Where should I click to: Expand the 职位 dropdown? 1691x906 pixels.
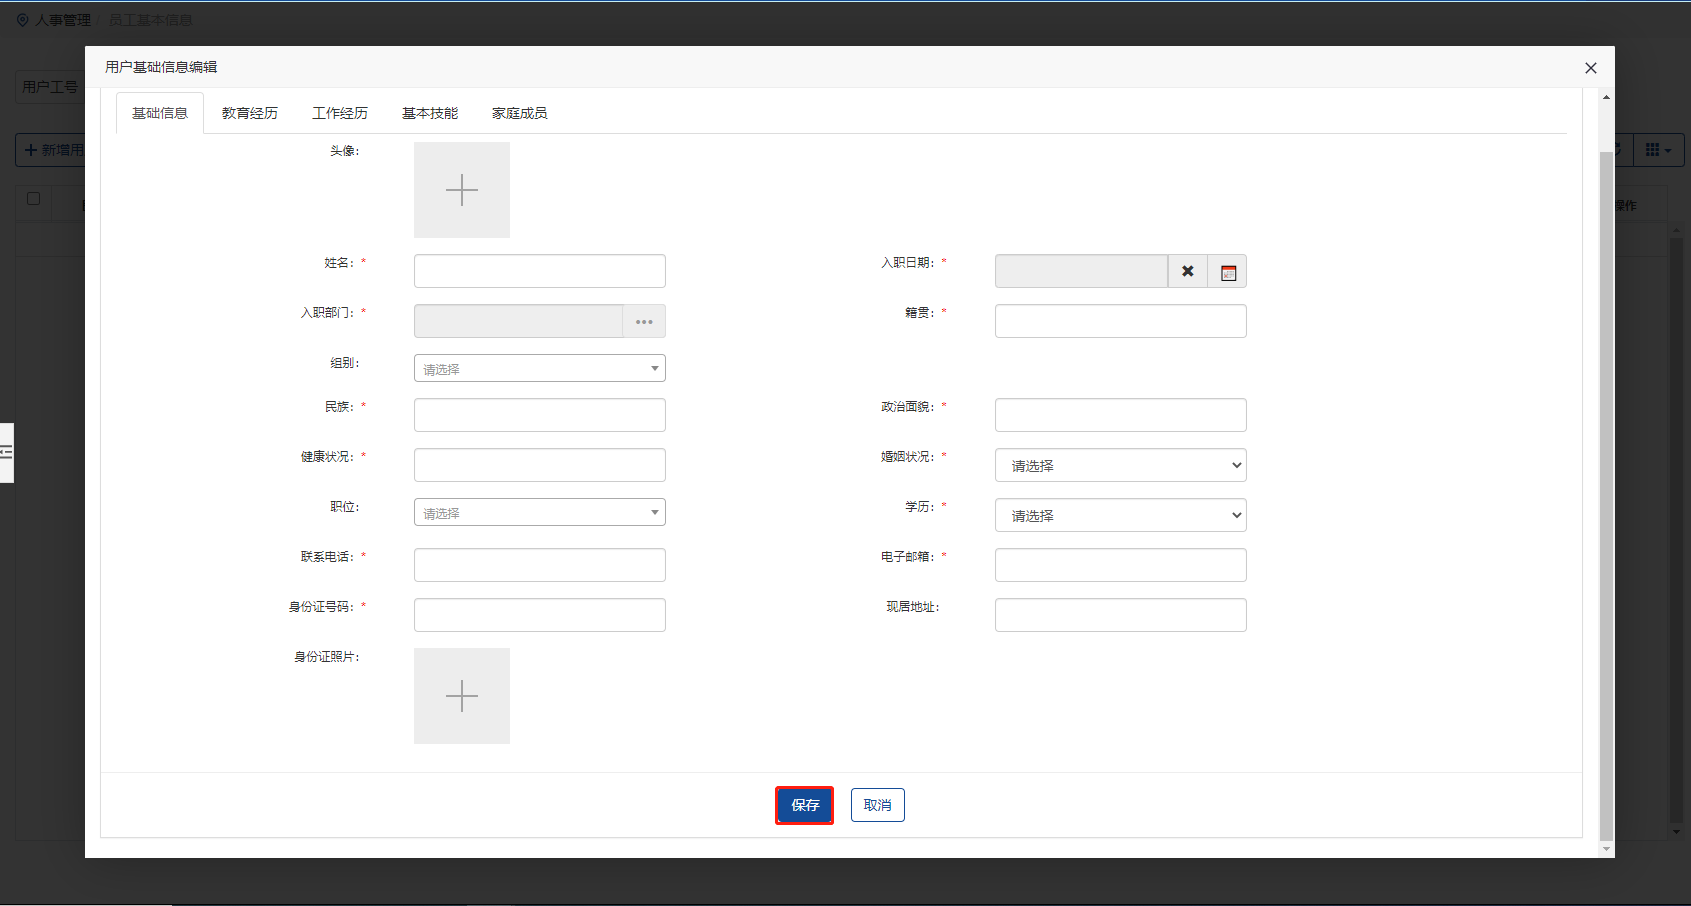click(x=540, y=512)
